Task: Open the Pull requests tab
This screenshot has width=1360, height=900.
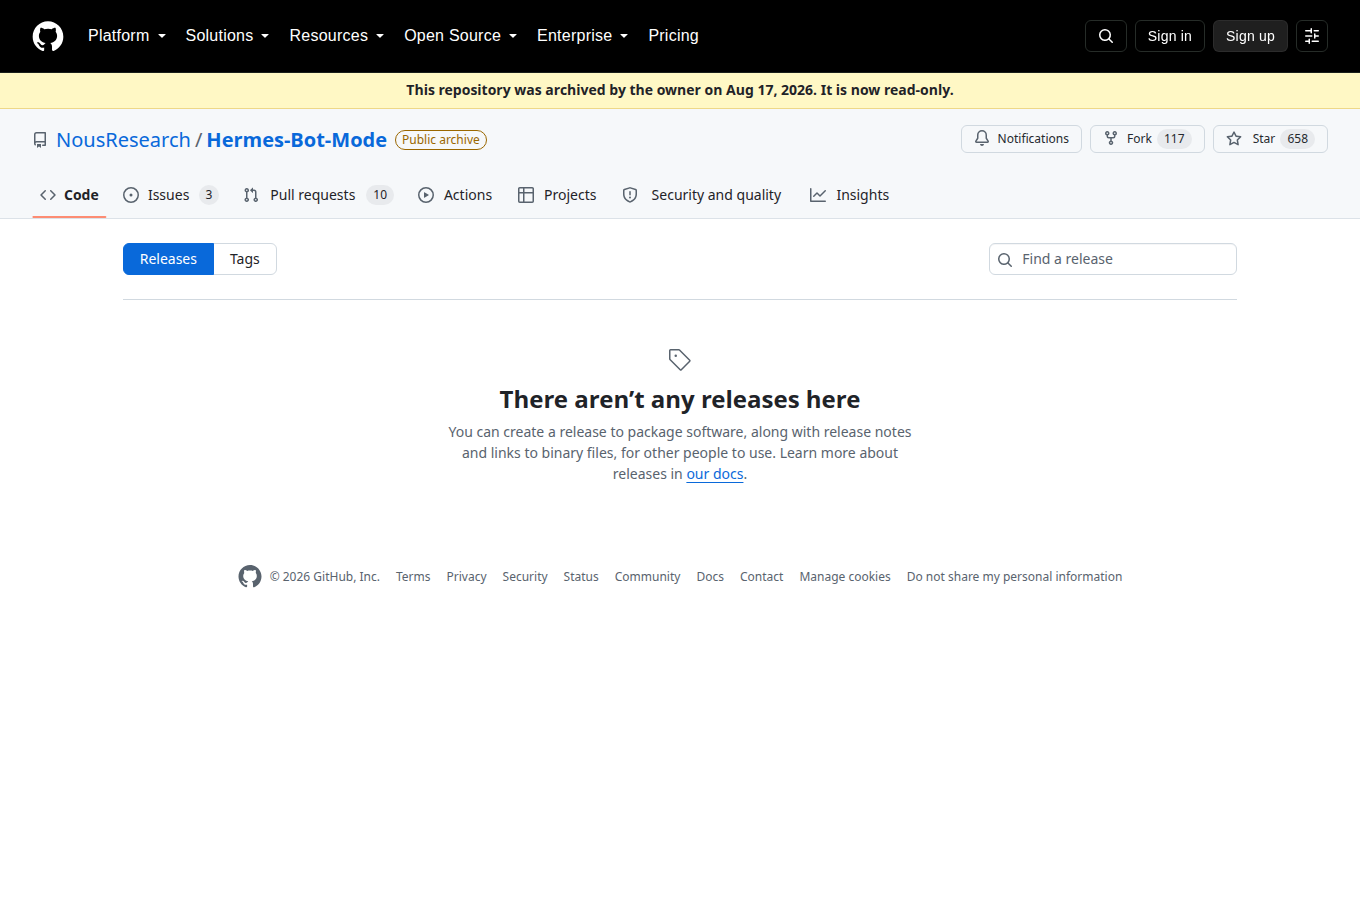Action: [318, 195]
